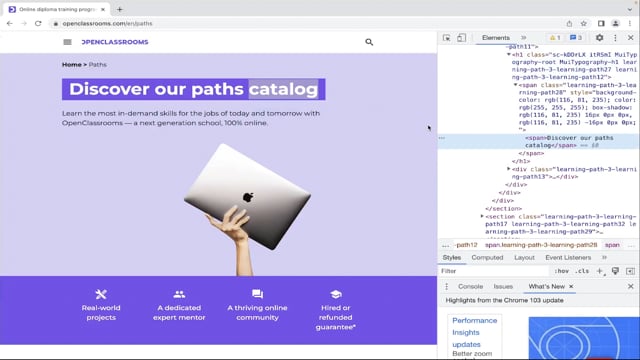640x360 pixels.
Task: Select the Online diploma training tab
Action: 57,9
